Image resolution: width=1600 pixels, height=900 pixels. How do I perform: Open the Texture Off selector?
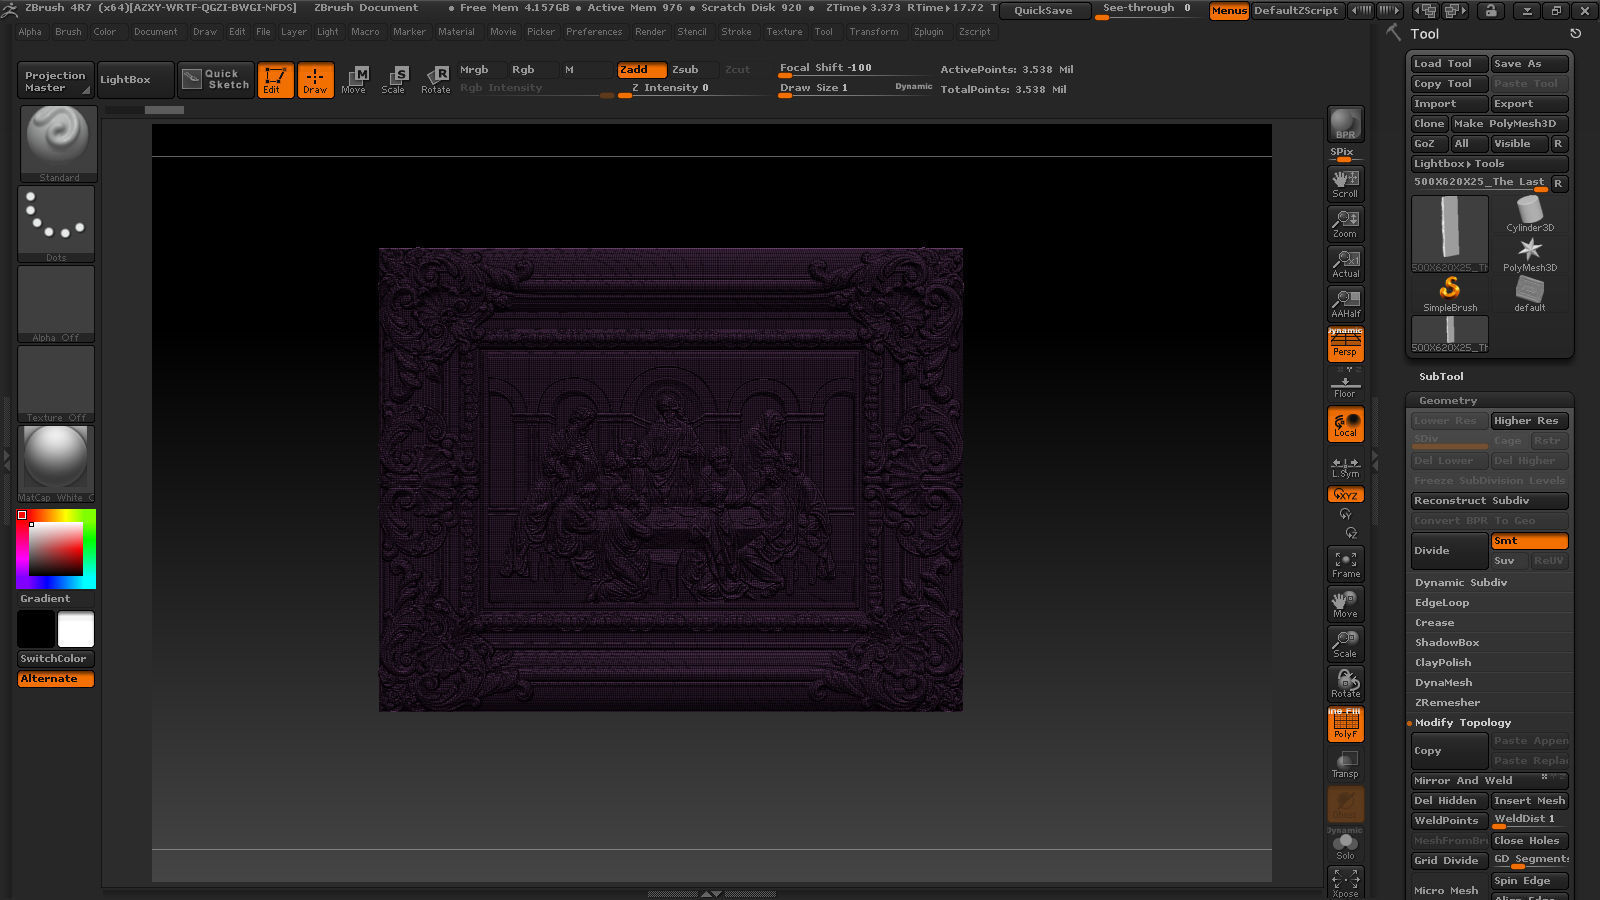point(57,384)
